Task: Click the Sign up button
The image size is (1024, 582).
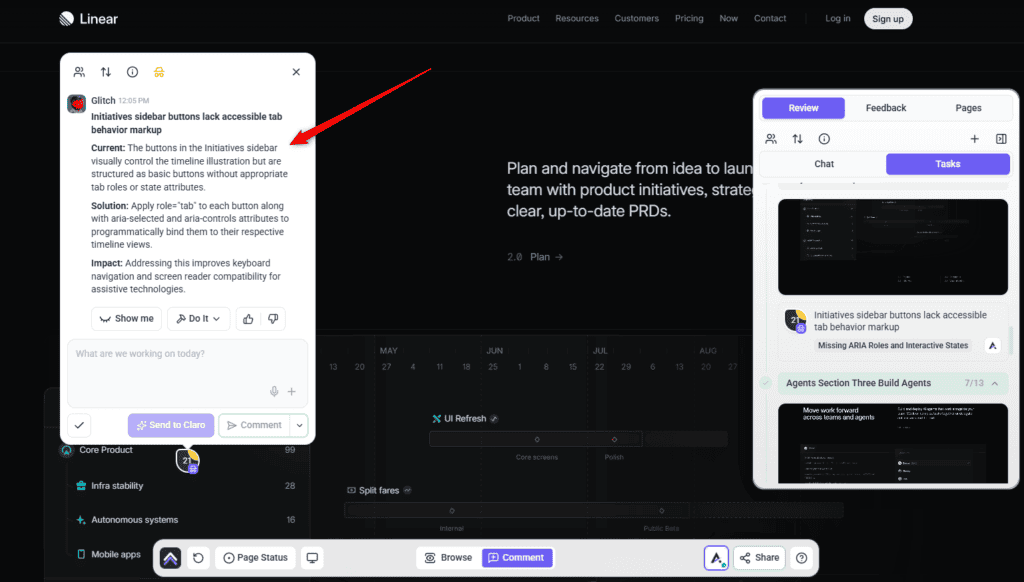Action: click(x=888, y=19)
